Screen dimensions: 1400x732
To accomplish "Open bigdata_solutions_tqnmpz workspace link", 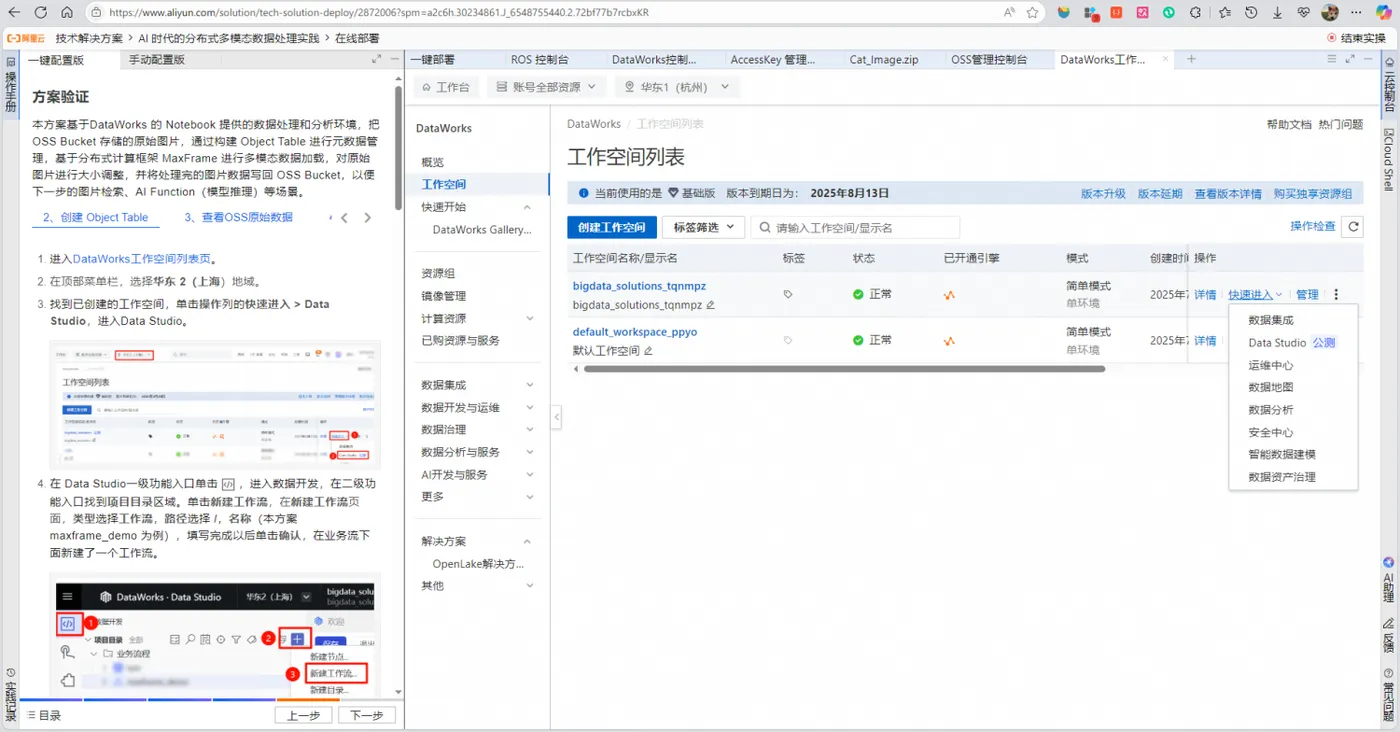I will click(639, 286).
